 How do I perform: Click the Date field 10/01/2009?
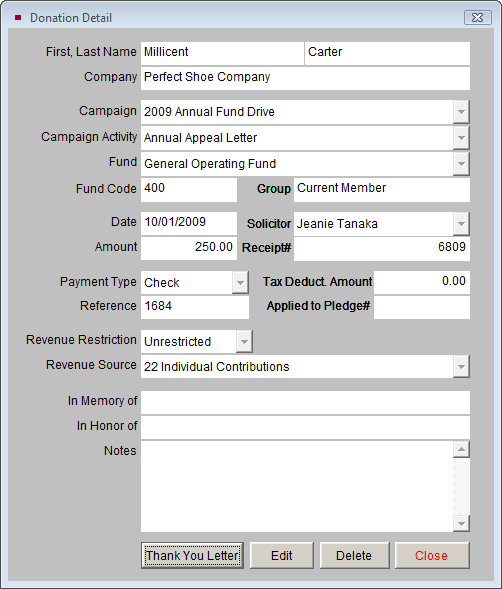189,223
